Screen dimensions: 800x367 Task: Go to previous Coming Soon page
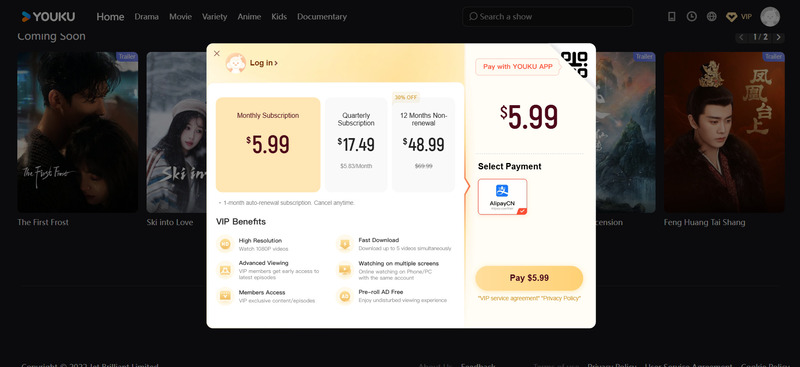coord(741,37)
